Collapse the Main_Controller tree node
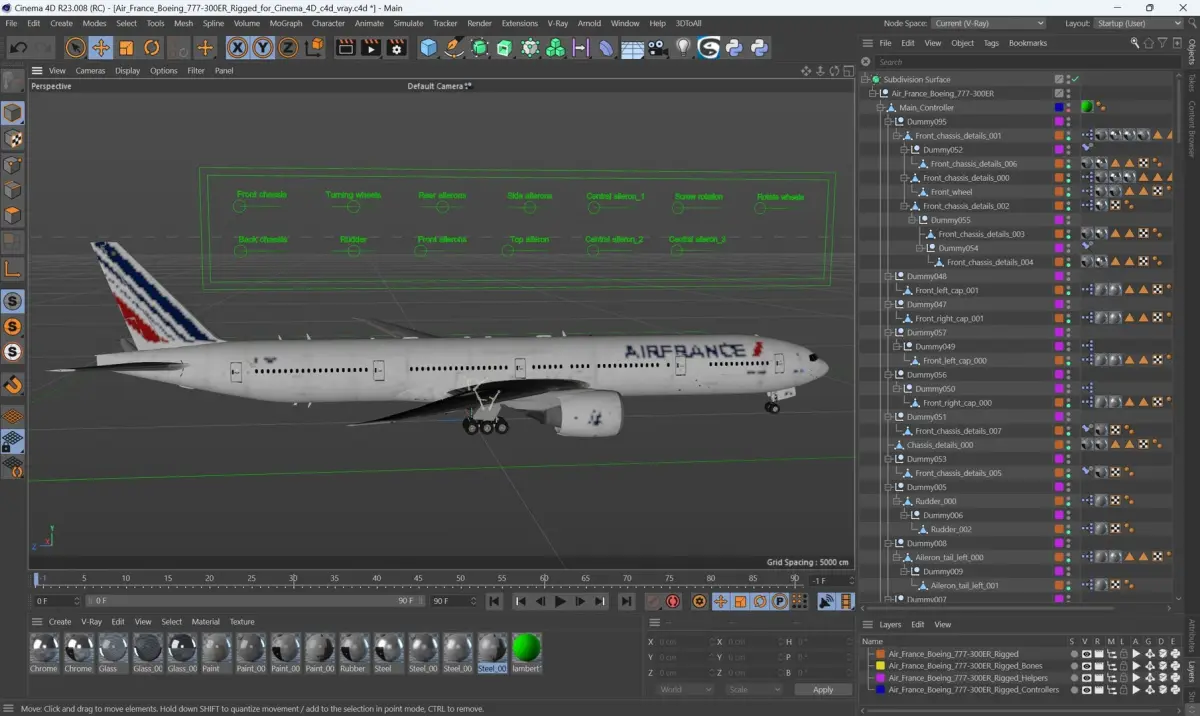The height and width of the screenshot is (716, 1200). click(x=880, y=107)
